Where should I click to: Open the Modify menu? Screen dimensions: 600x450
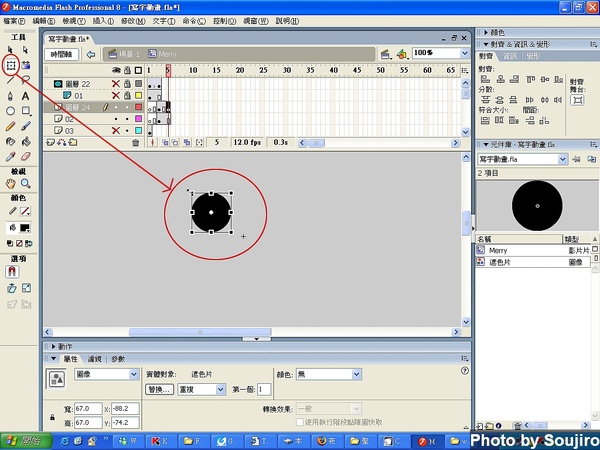(x=133, y=21)
